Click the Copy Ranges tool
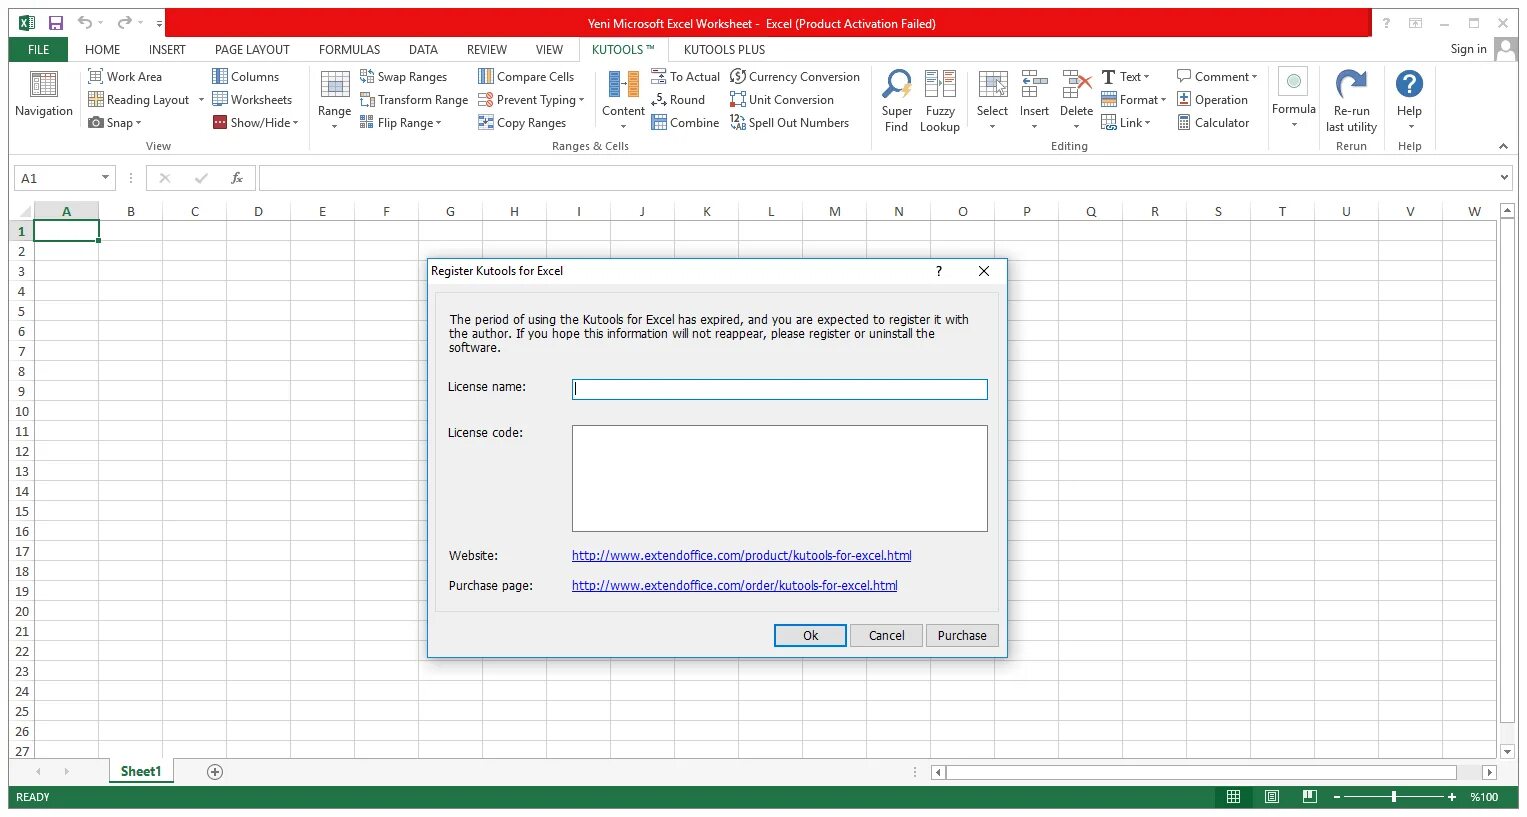Viewport: 1527px width, 817px height. (522, 122)
